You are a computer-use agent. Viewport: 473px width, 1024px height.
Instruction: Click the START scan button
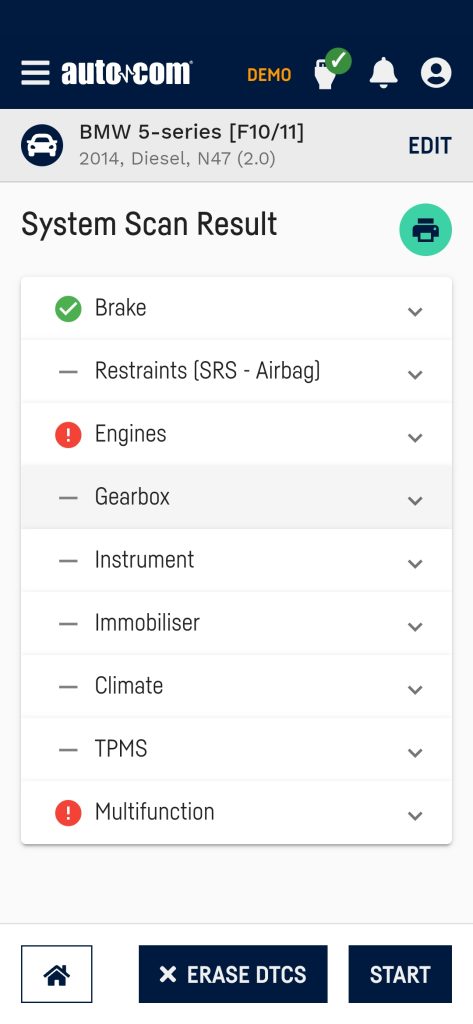tap(400, 974)
